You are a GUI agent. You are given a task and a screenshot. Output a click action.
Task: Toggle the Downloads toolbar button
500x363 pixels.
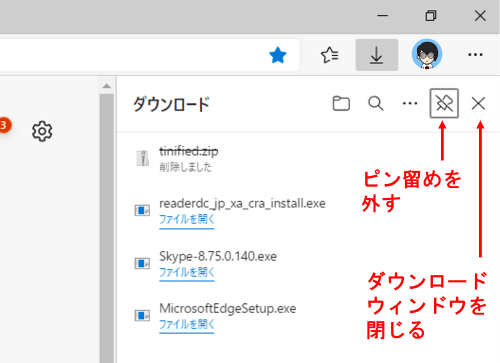point(377,55)
